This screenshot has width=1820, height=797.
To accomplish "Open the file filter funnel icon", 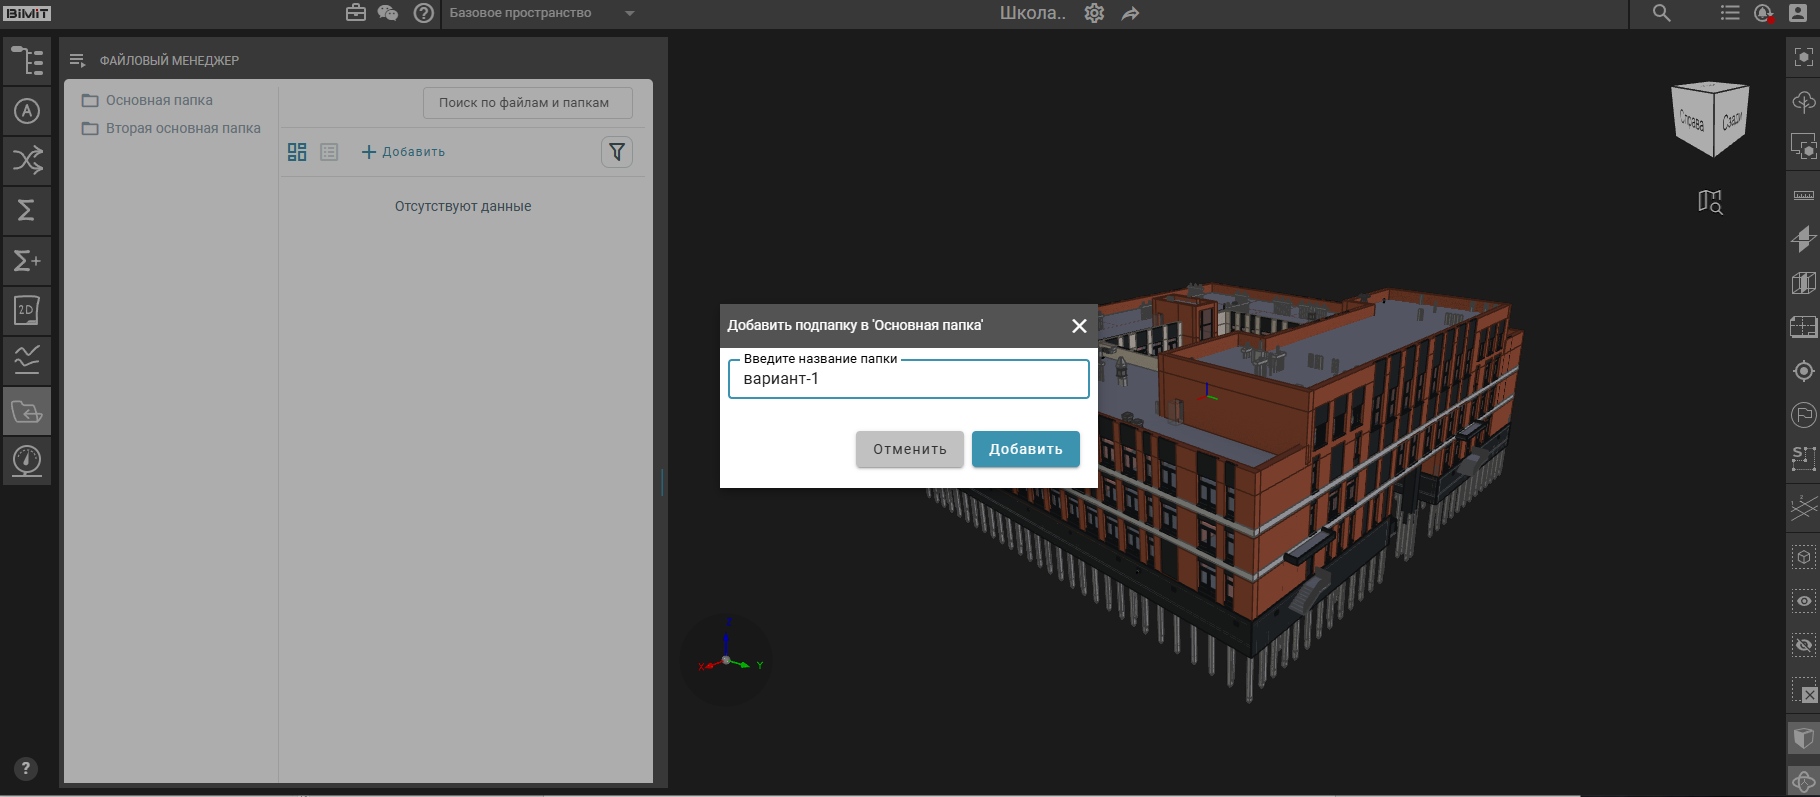I will coord(617,152).
